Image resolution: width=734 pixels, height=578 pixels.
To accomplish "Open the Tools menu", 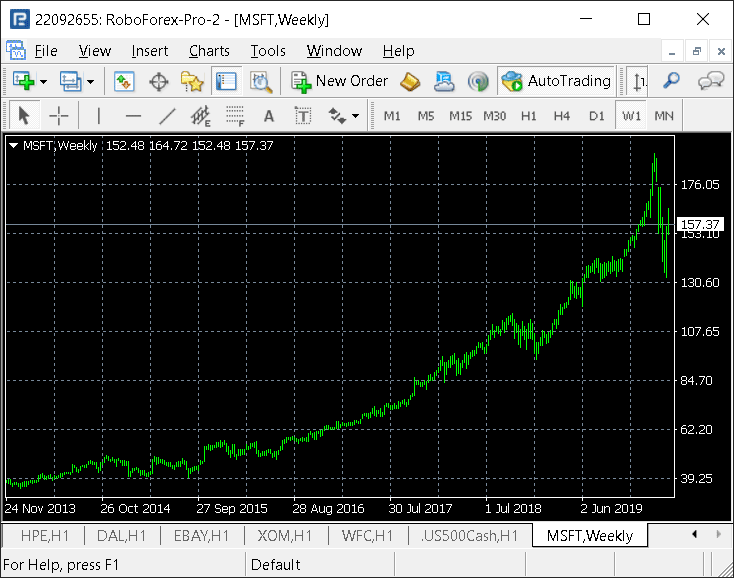I will [268, 51].
